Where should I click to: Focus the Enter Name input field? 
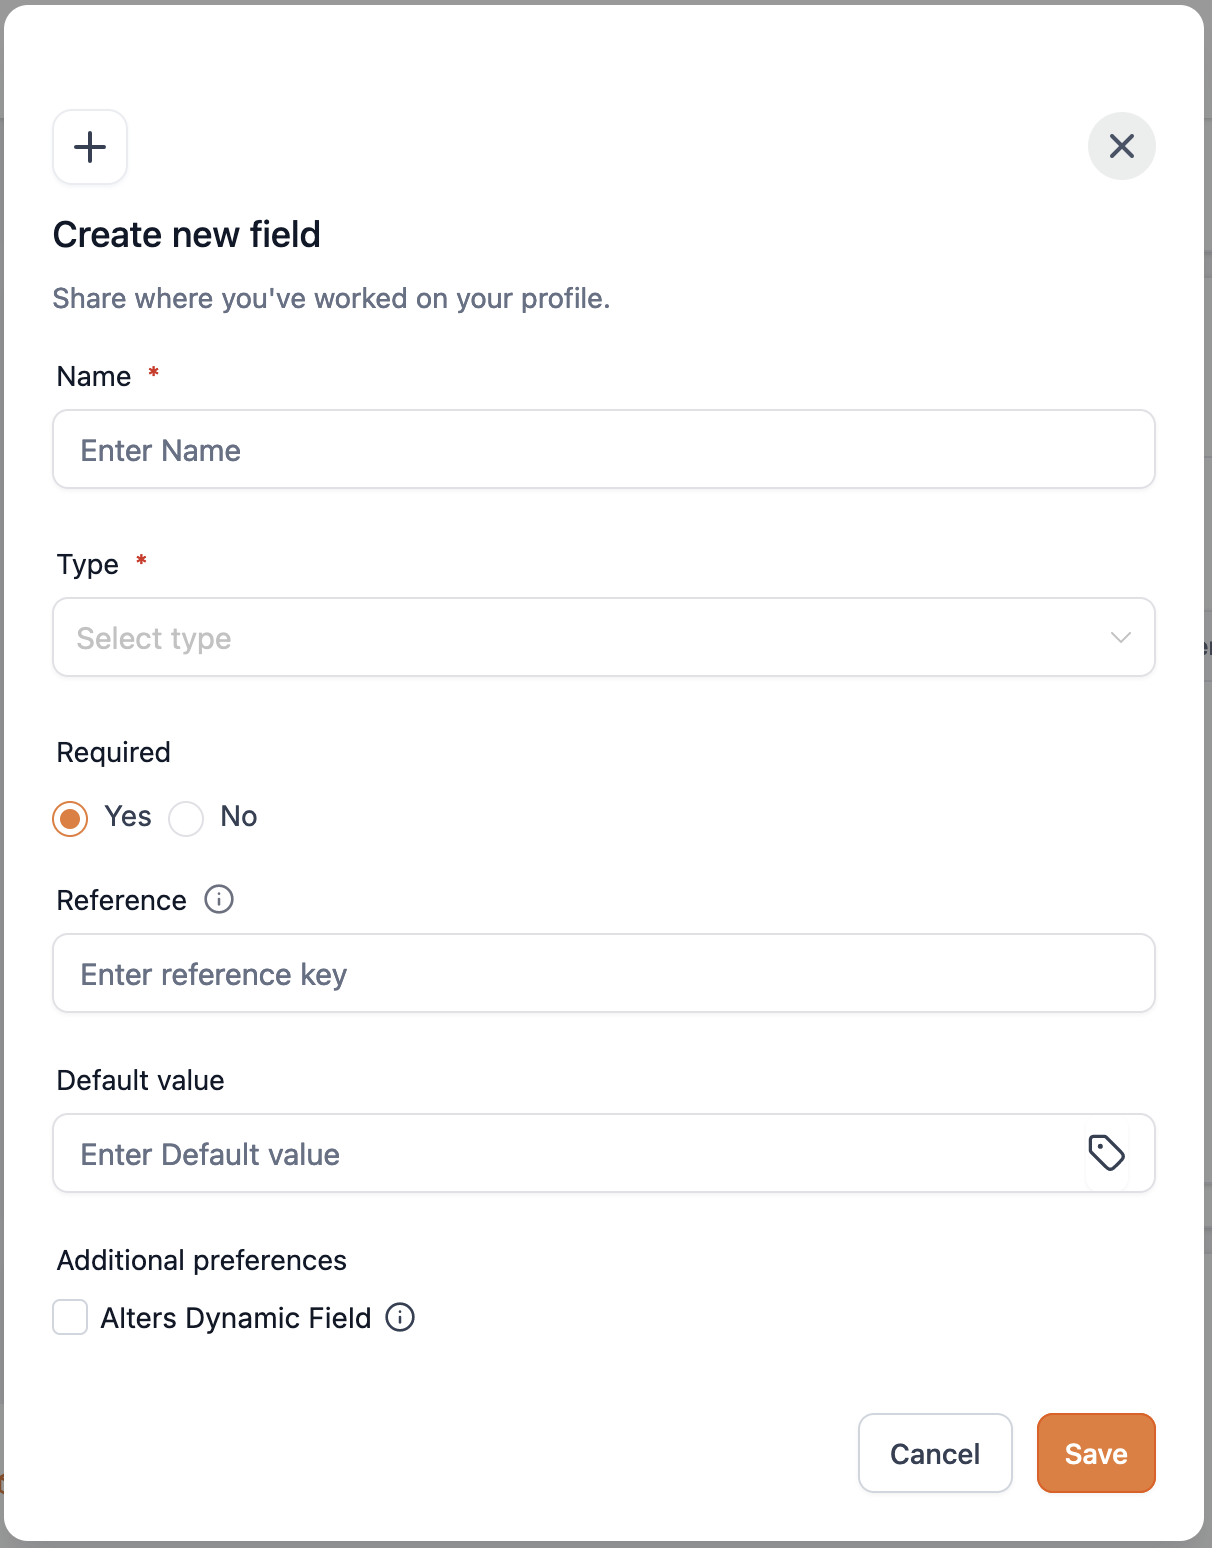[x=603, y=450]
